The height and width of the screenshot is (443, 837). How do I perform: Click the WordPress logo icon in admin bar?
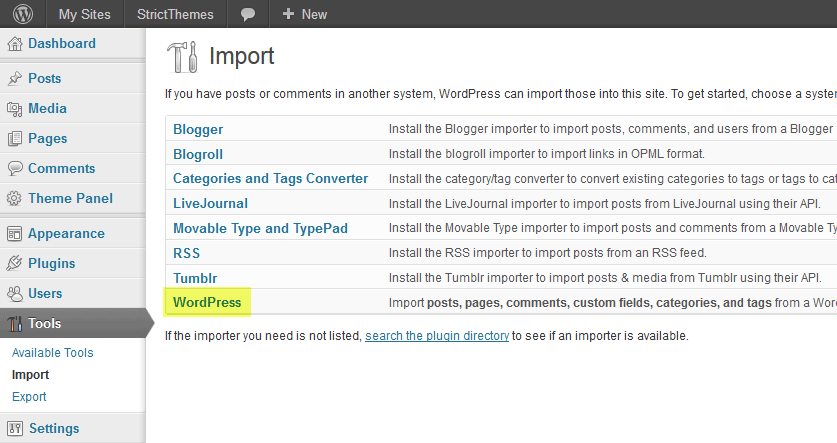coord(22,14)
